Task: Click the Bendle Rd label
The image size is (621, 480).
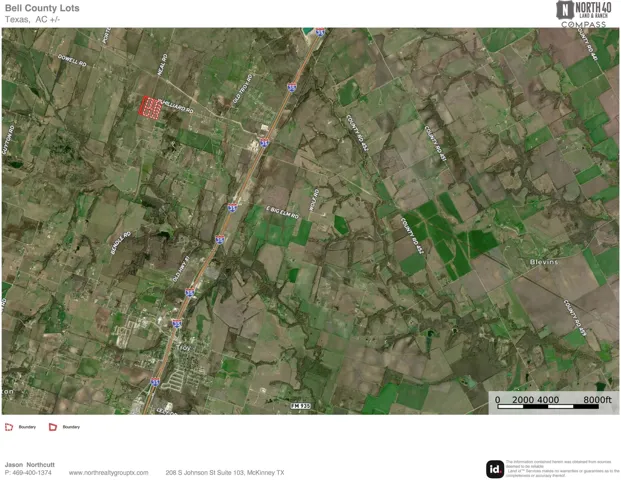Action: pos(120,243)
